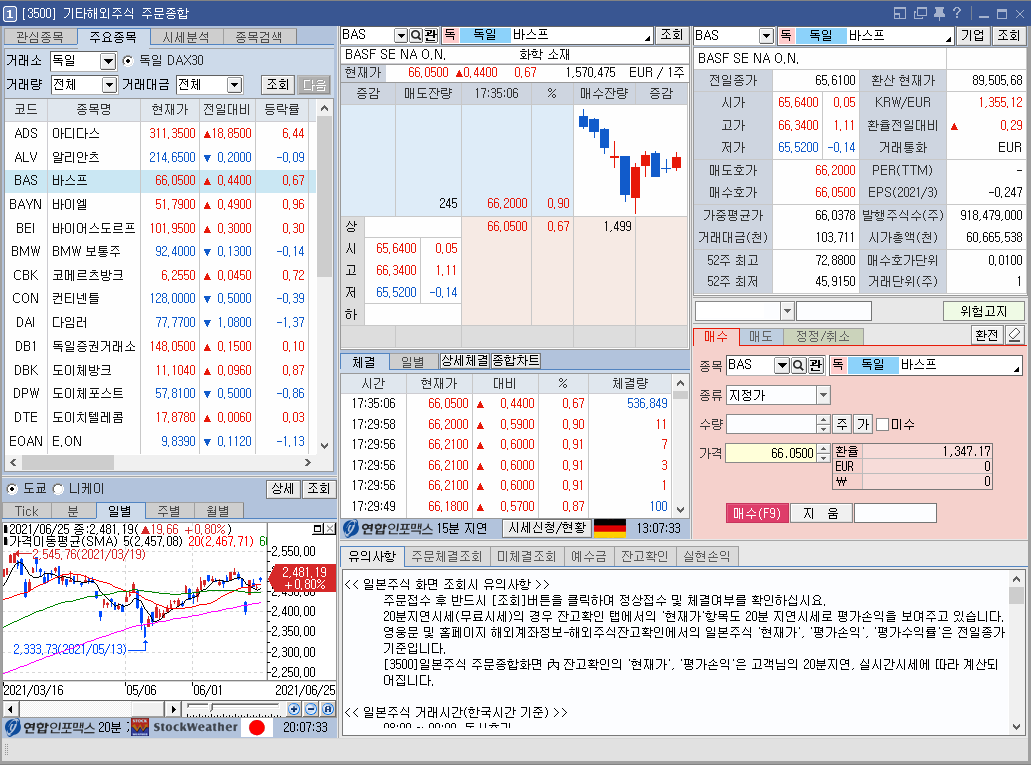Switch to 관심종목 tab
1031x765 pixels.
pyautogui.click(x=40, y=37)
